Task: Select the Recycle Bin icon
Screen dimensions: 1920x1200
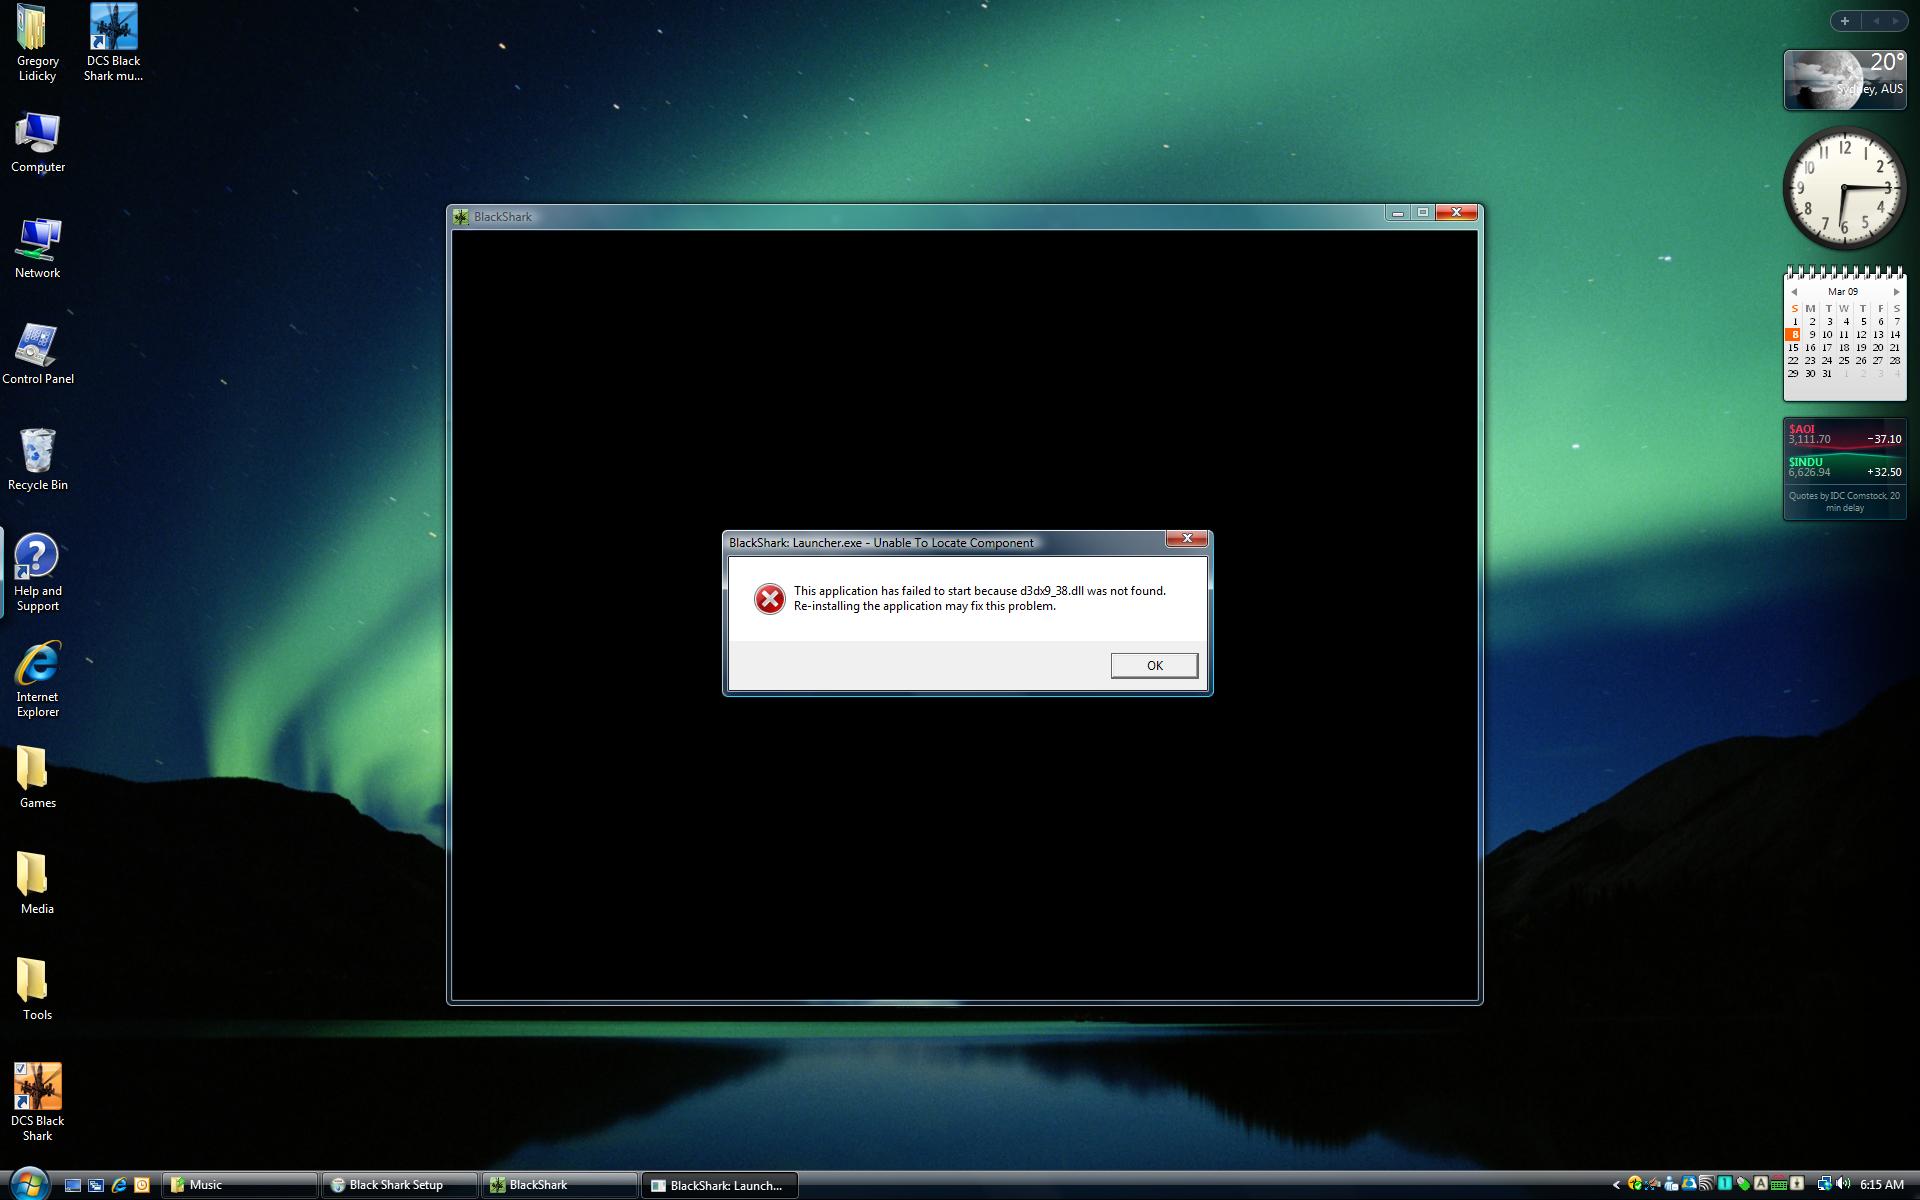Action: click(38, 461)
